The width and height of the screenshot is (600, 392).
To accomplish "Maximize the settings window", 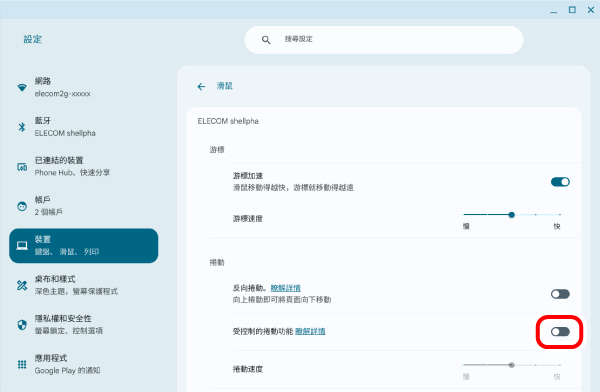I will (x=572, y=10).
